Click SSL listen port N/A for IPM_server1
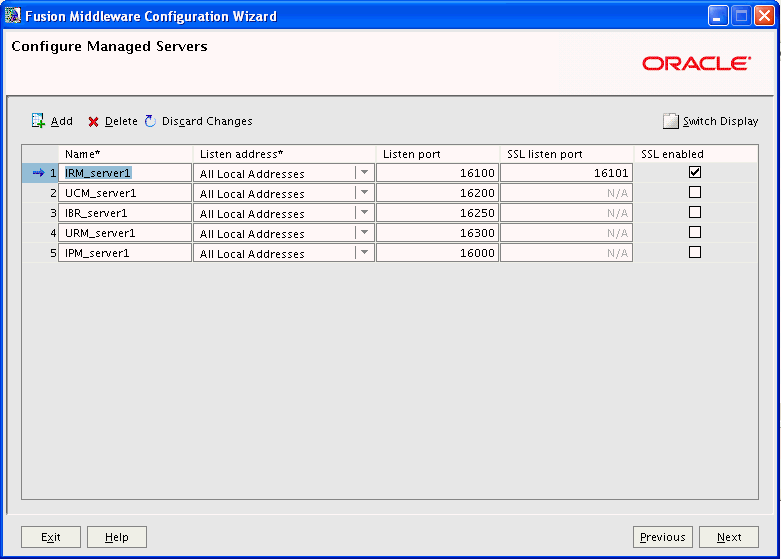Screen dimensions: 781x559 tap(566, 253)
